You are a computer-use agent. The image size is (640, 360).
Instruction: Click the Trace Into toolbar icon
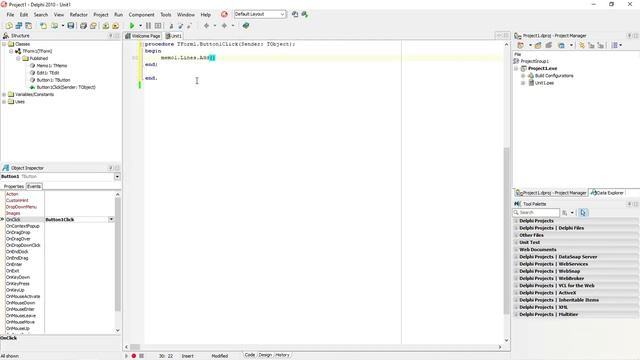point(171,26)
